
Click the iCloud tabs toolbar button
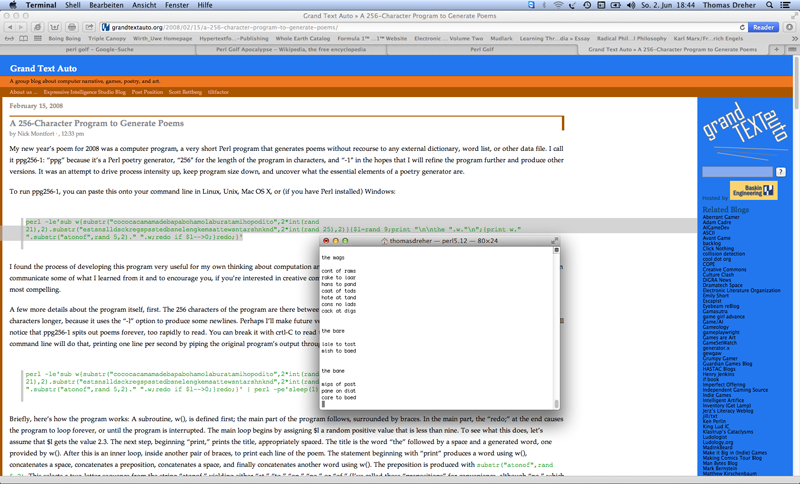click(38, 27)
